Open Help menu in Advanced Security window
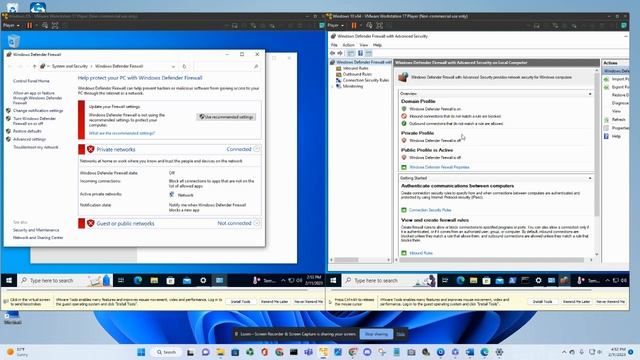This screenshot has height=360, width=640. tap(377, 45)
